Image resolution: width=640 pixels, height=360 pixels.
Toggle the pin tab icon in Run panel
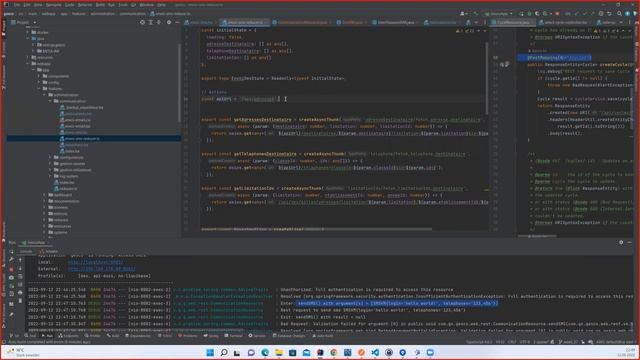(11, 314)
